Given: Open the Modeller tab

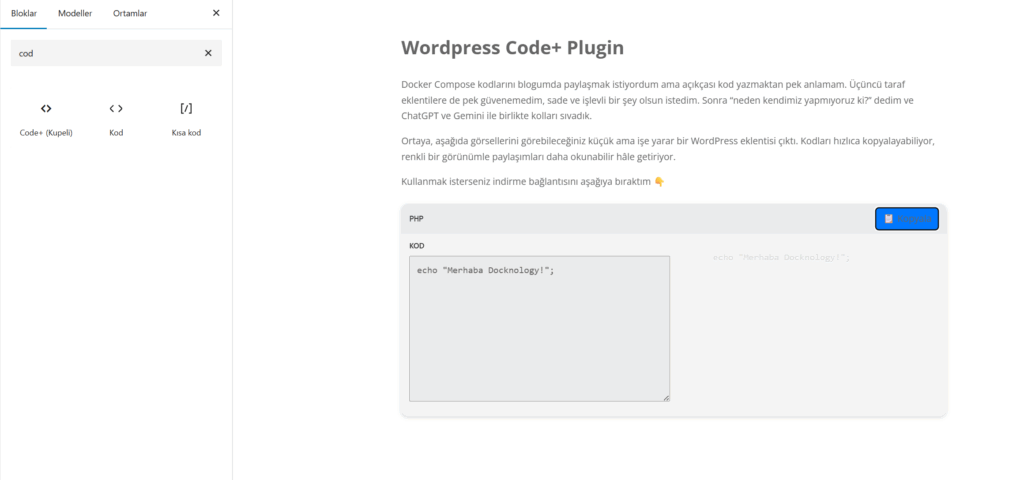Looking at the screenshot, I should coord(75,13).
